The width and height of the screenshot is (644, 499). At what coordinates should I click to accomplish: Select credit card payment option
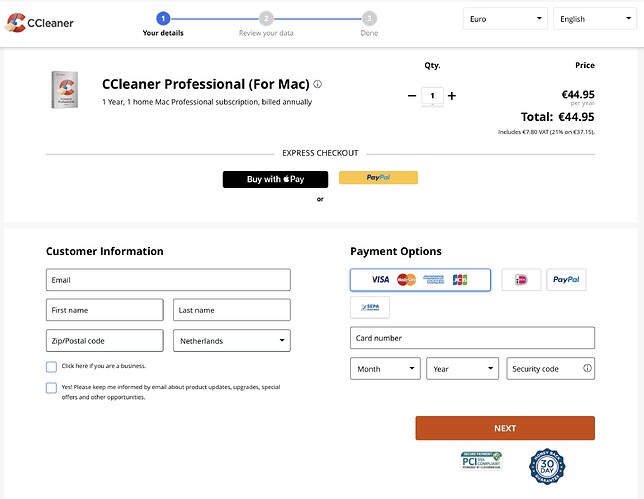point(420,280)
